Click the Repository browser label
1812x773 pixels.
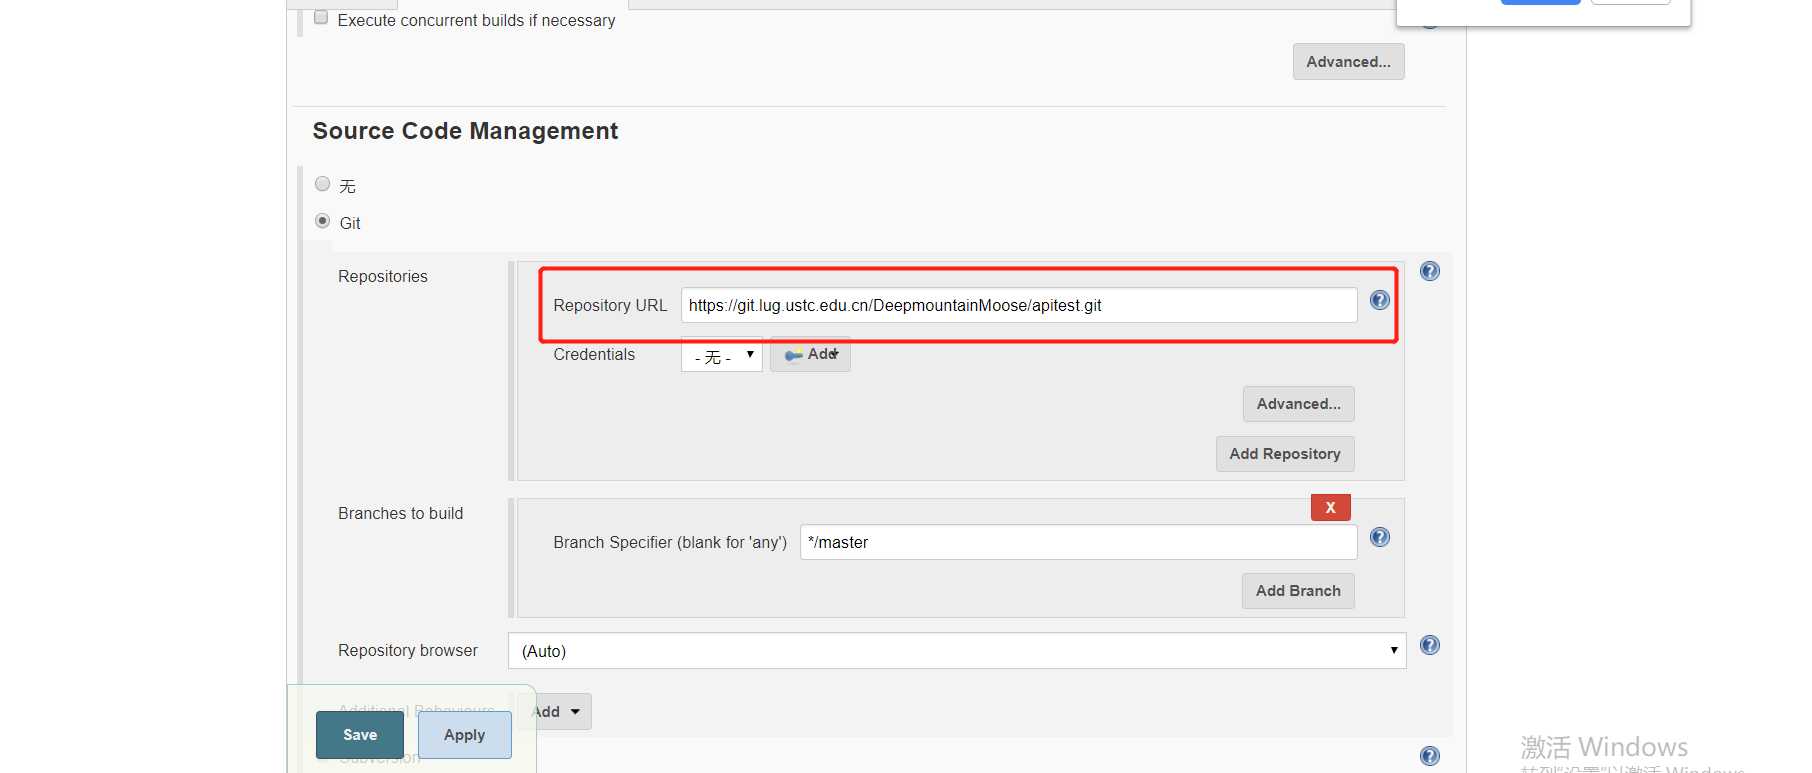408,650
